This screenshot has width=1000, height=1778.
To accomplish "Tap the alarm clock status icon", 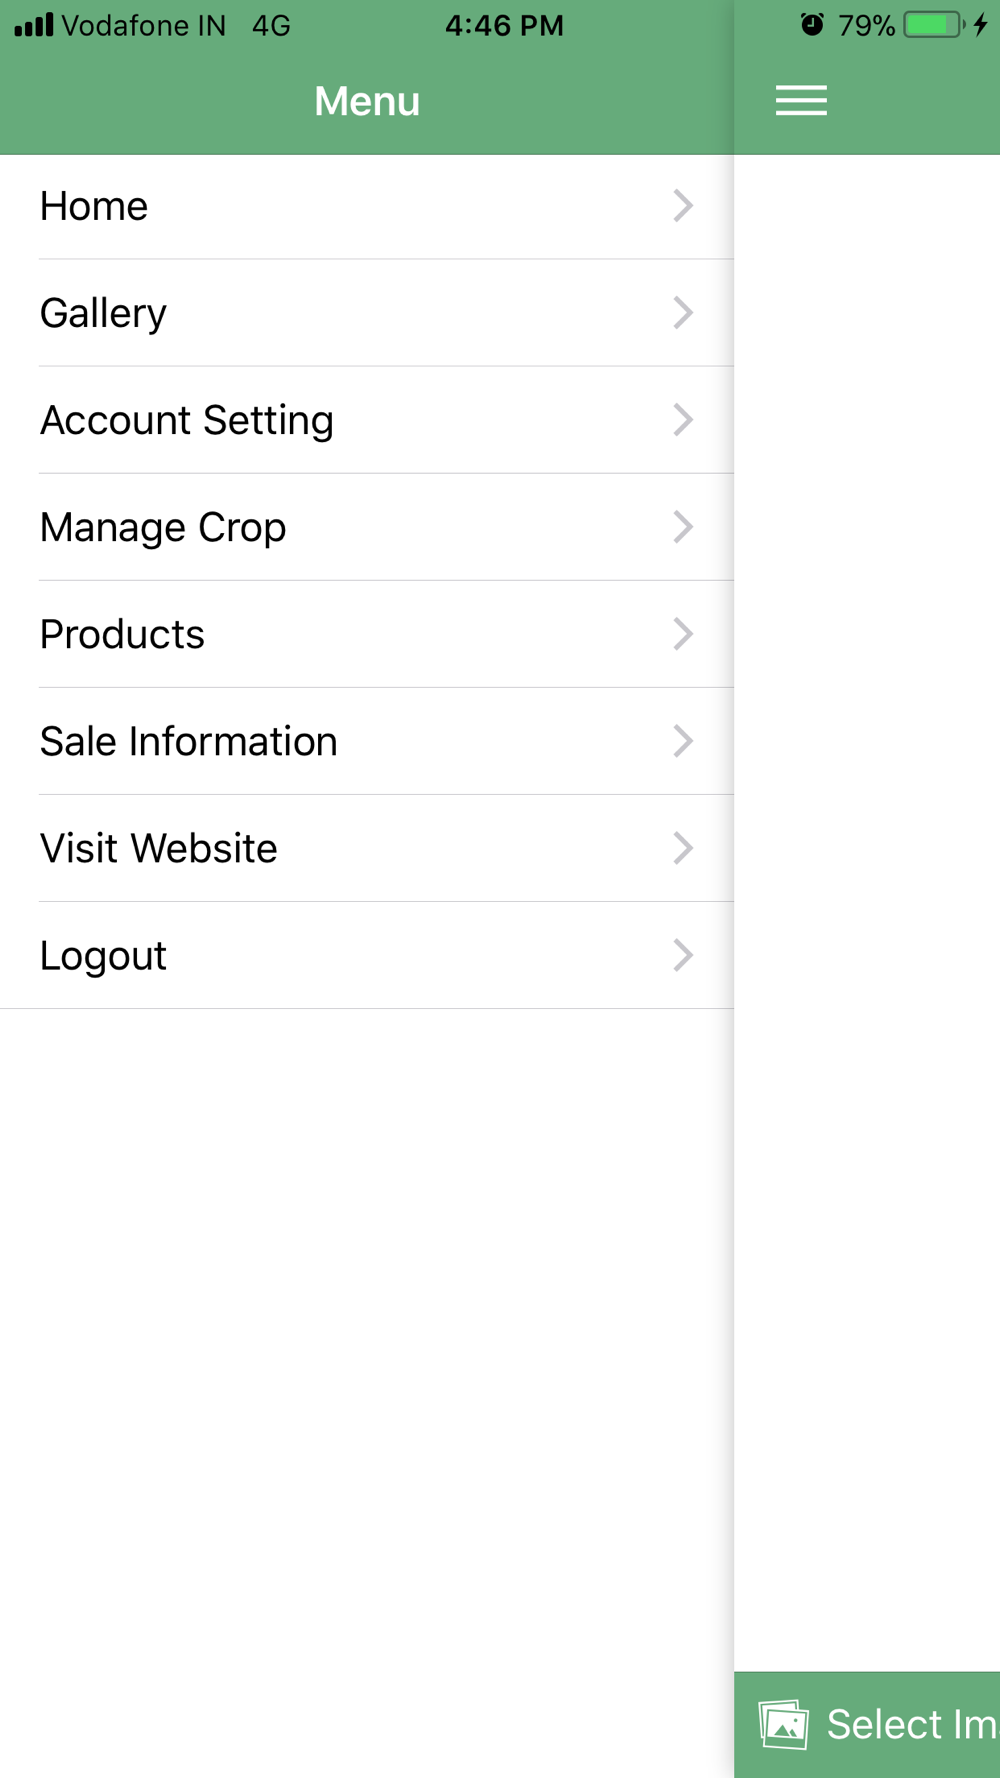I will (812, 25).
